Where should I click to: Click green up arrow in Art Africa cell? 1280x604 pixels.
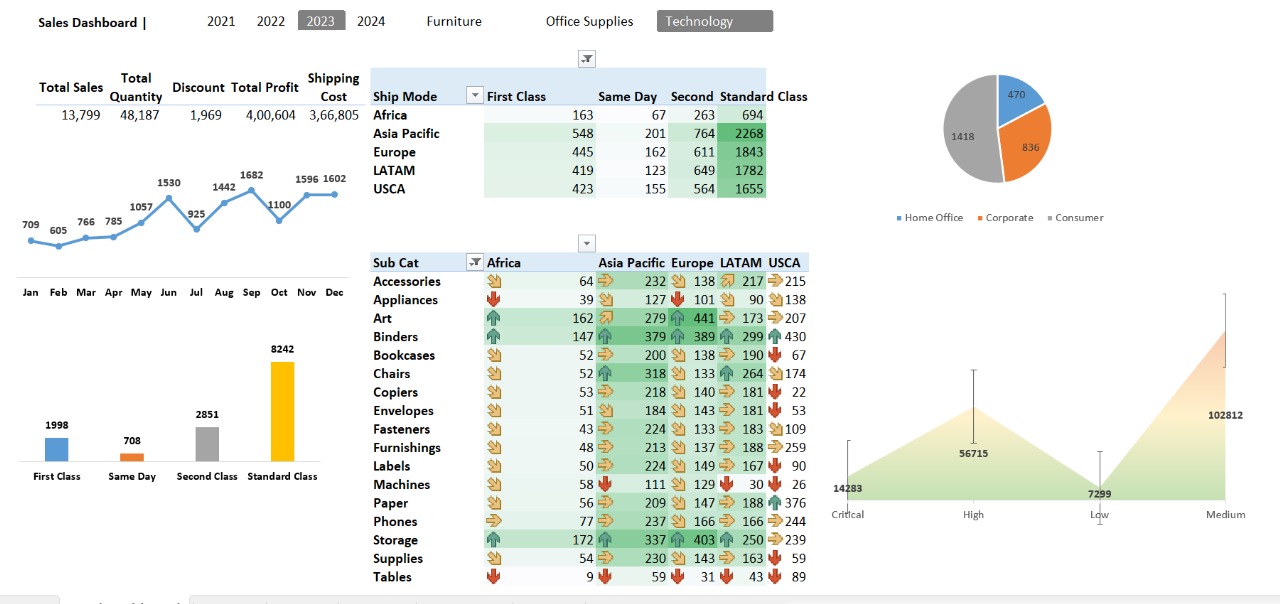point(493,318)
